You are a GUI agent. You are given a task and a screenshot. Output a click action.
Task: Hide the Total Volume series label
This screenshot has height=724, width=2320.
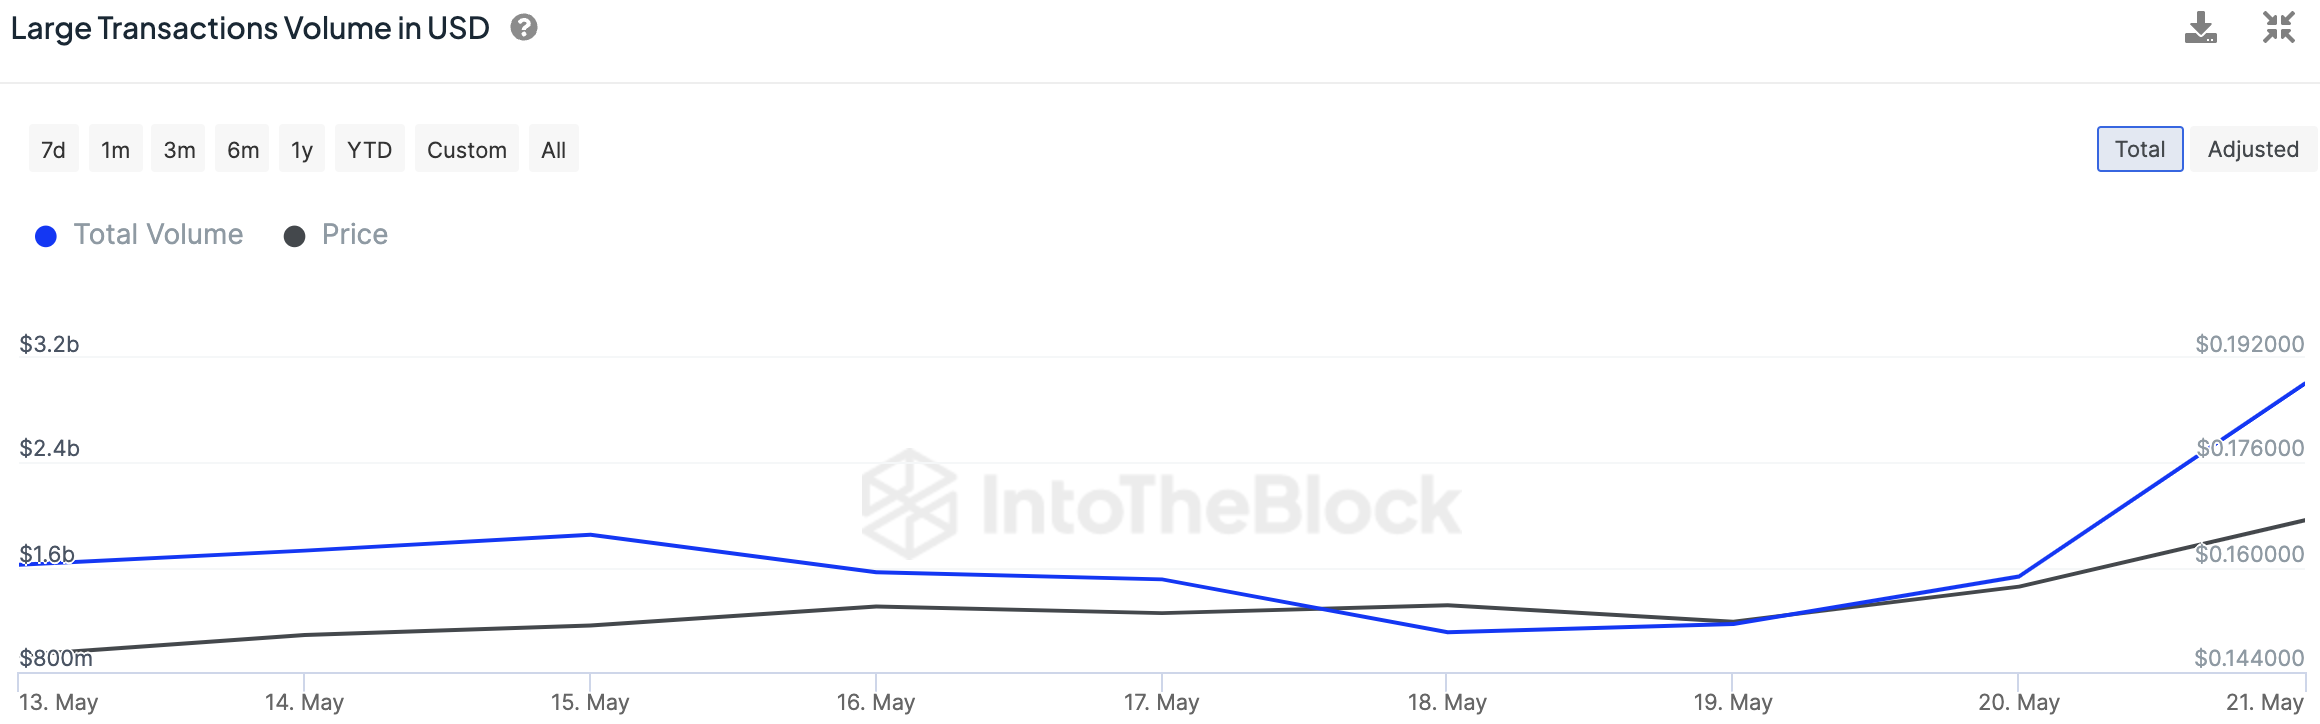[x=158, y=234]
